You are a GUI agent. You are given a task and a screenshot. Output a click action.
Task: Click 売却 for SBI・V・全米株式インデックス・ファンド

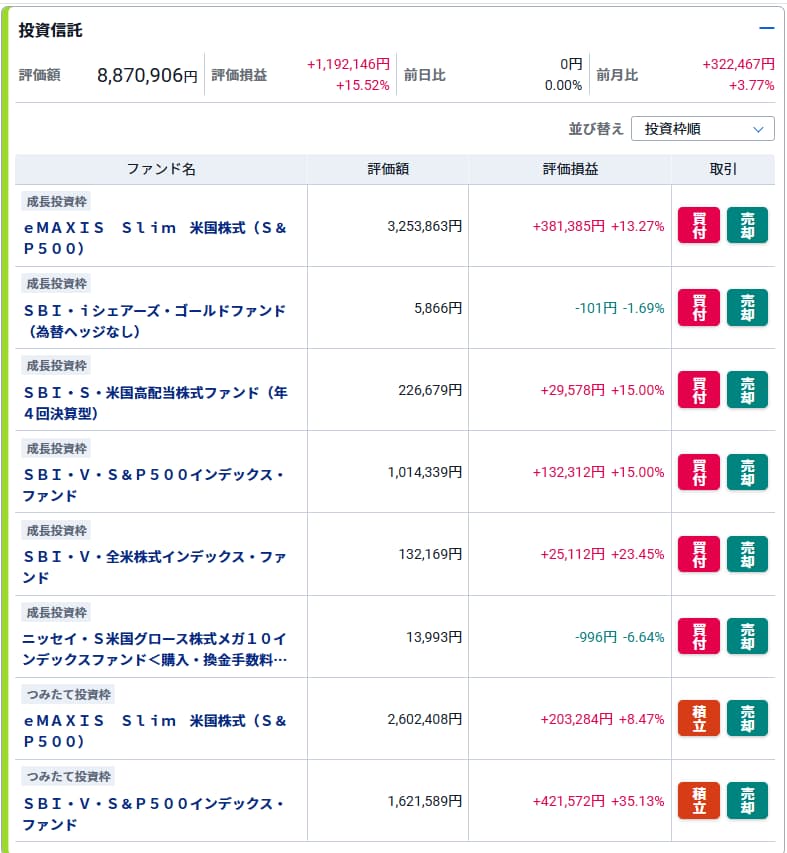pos(747,554)
